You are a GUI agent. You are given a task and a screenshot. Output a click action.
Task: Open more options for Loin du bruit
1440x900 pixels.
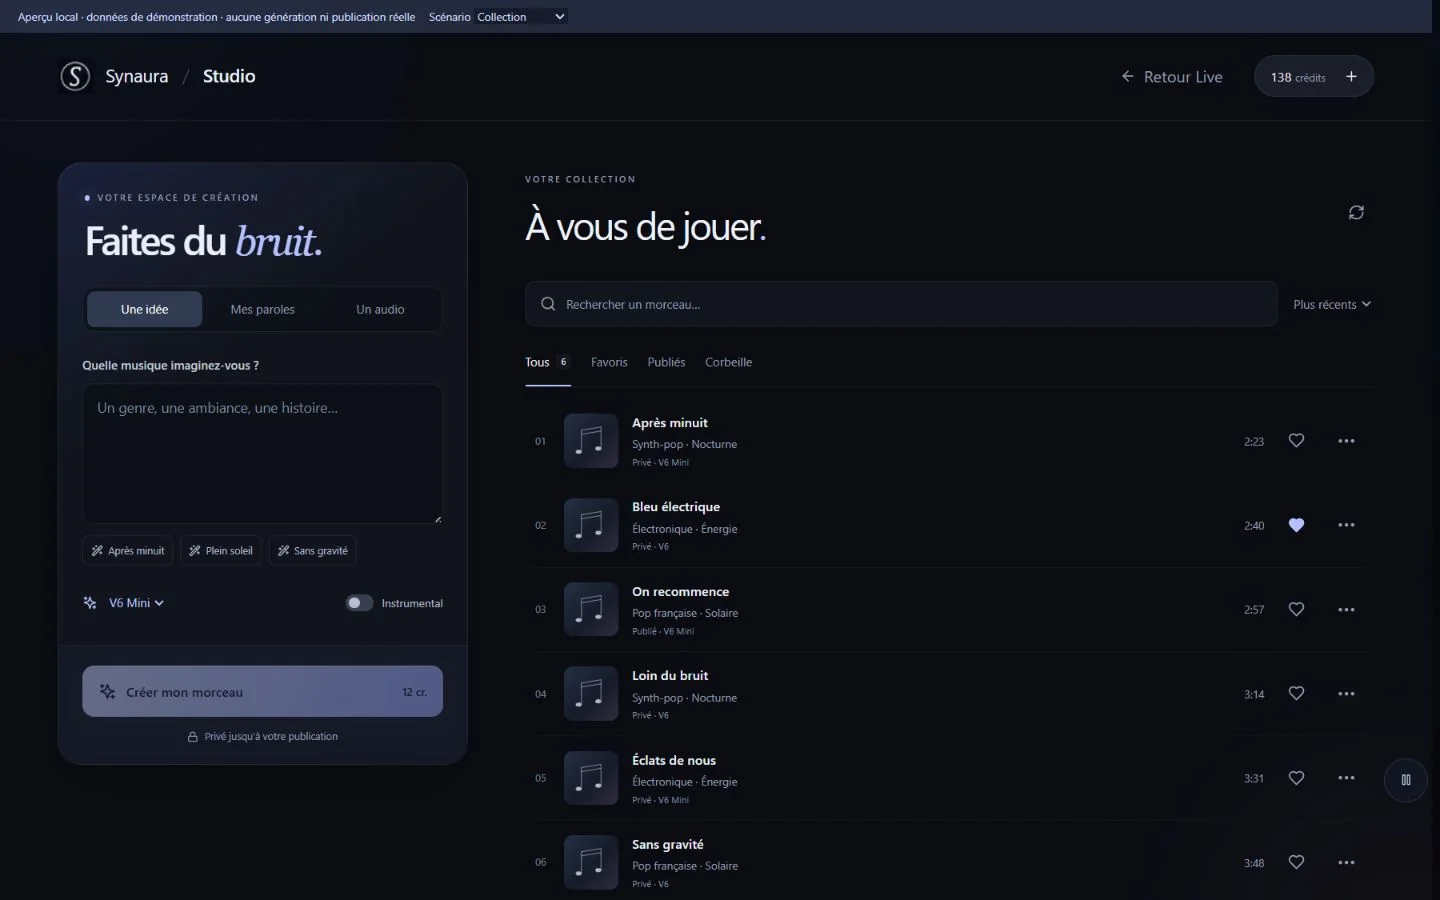point(1346,694)
